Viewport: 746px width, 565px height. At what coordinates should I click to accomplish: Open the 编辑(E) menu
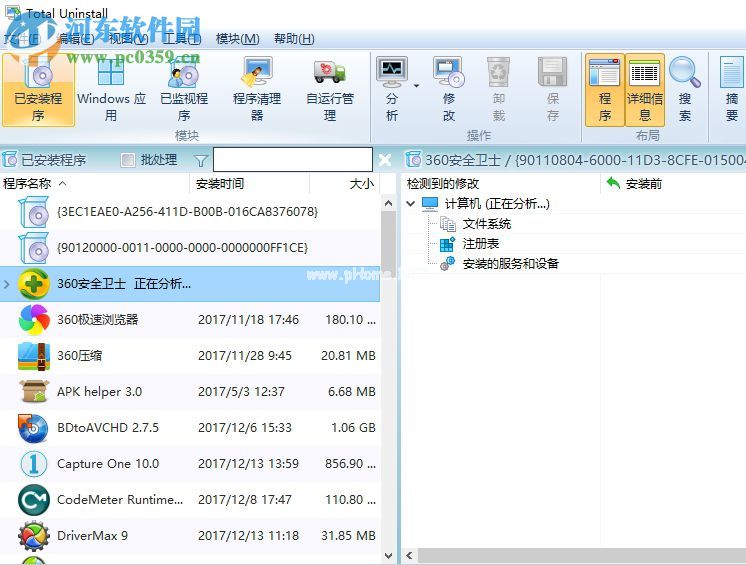(x=75, y=39)
